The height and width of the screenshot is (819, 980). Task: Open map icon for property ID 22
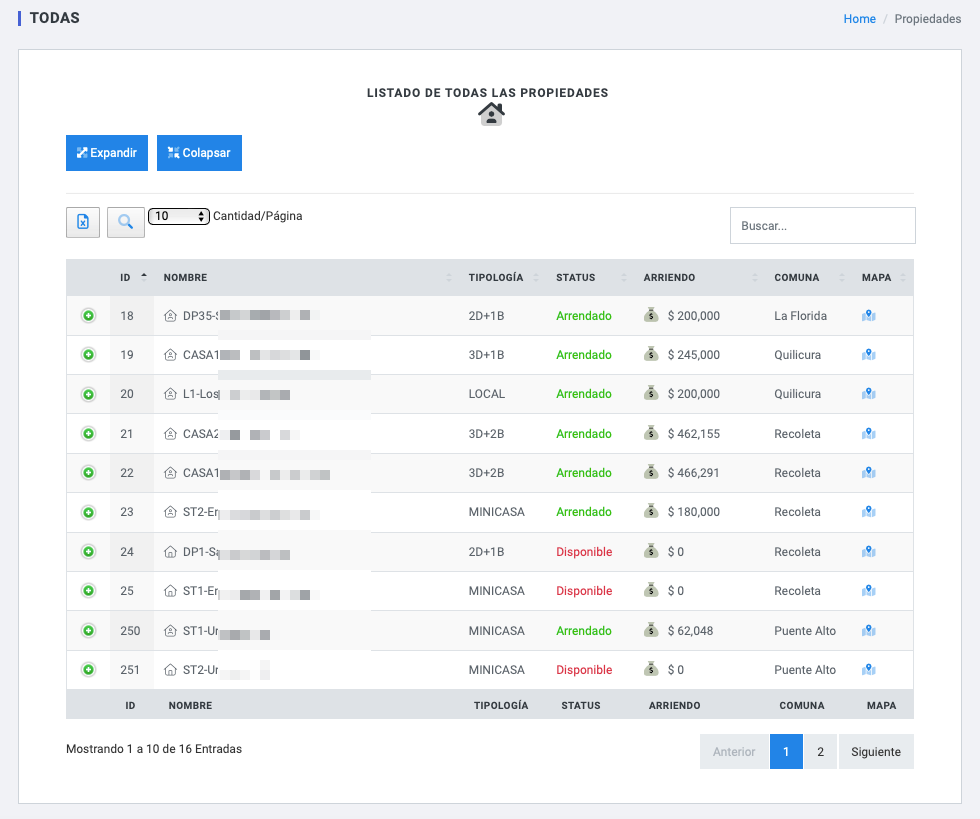tap(869, 473)
